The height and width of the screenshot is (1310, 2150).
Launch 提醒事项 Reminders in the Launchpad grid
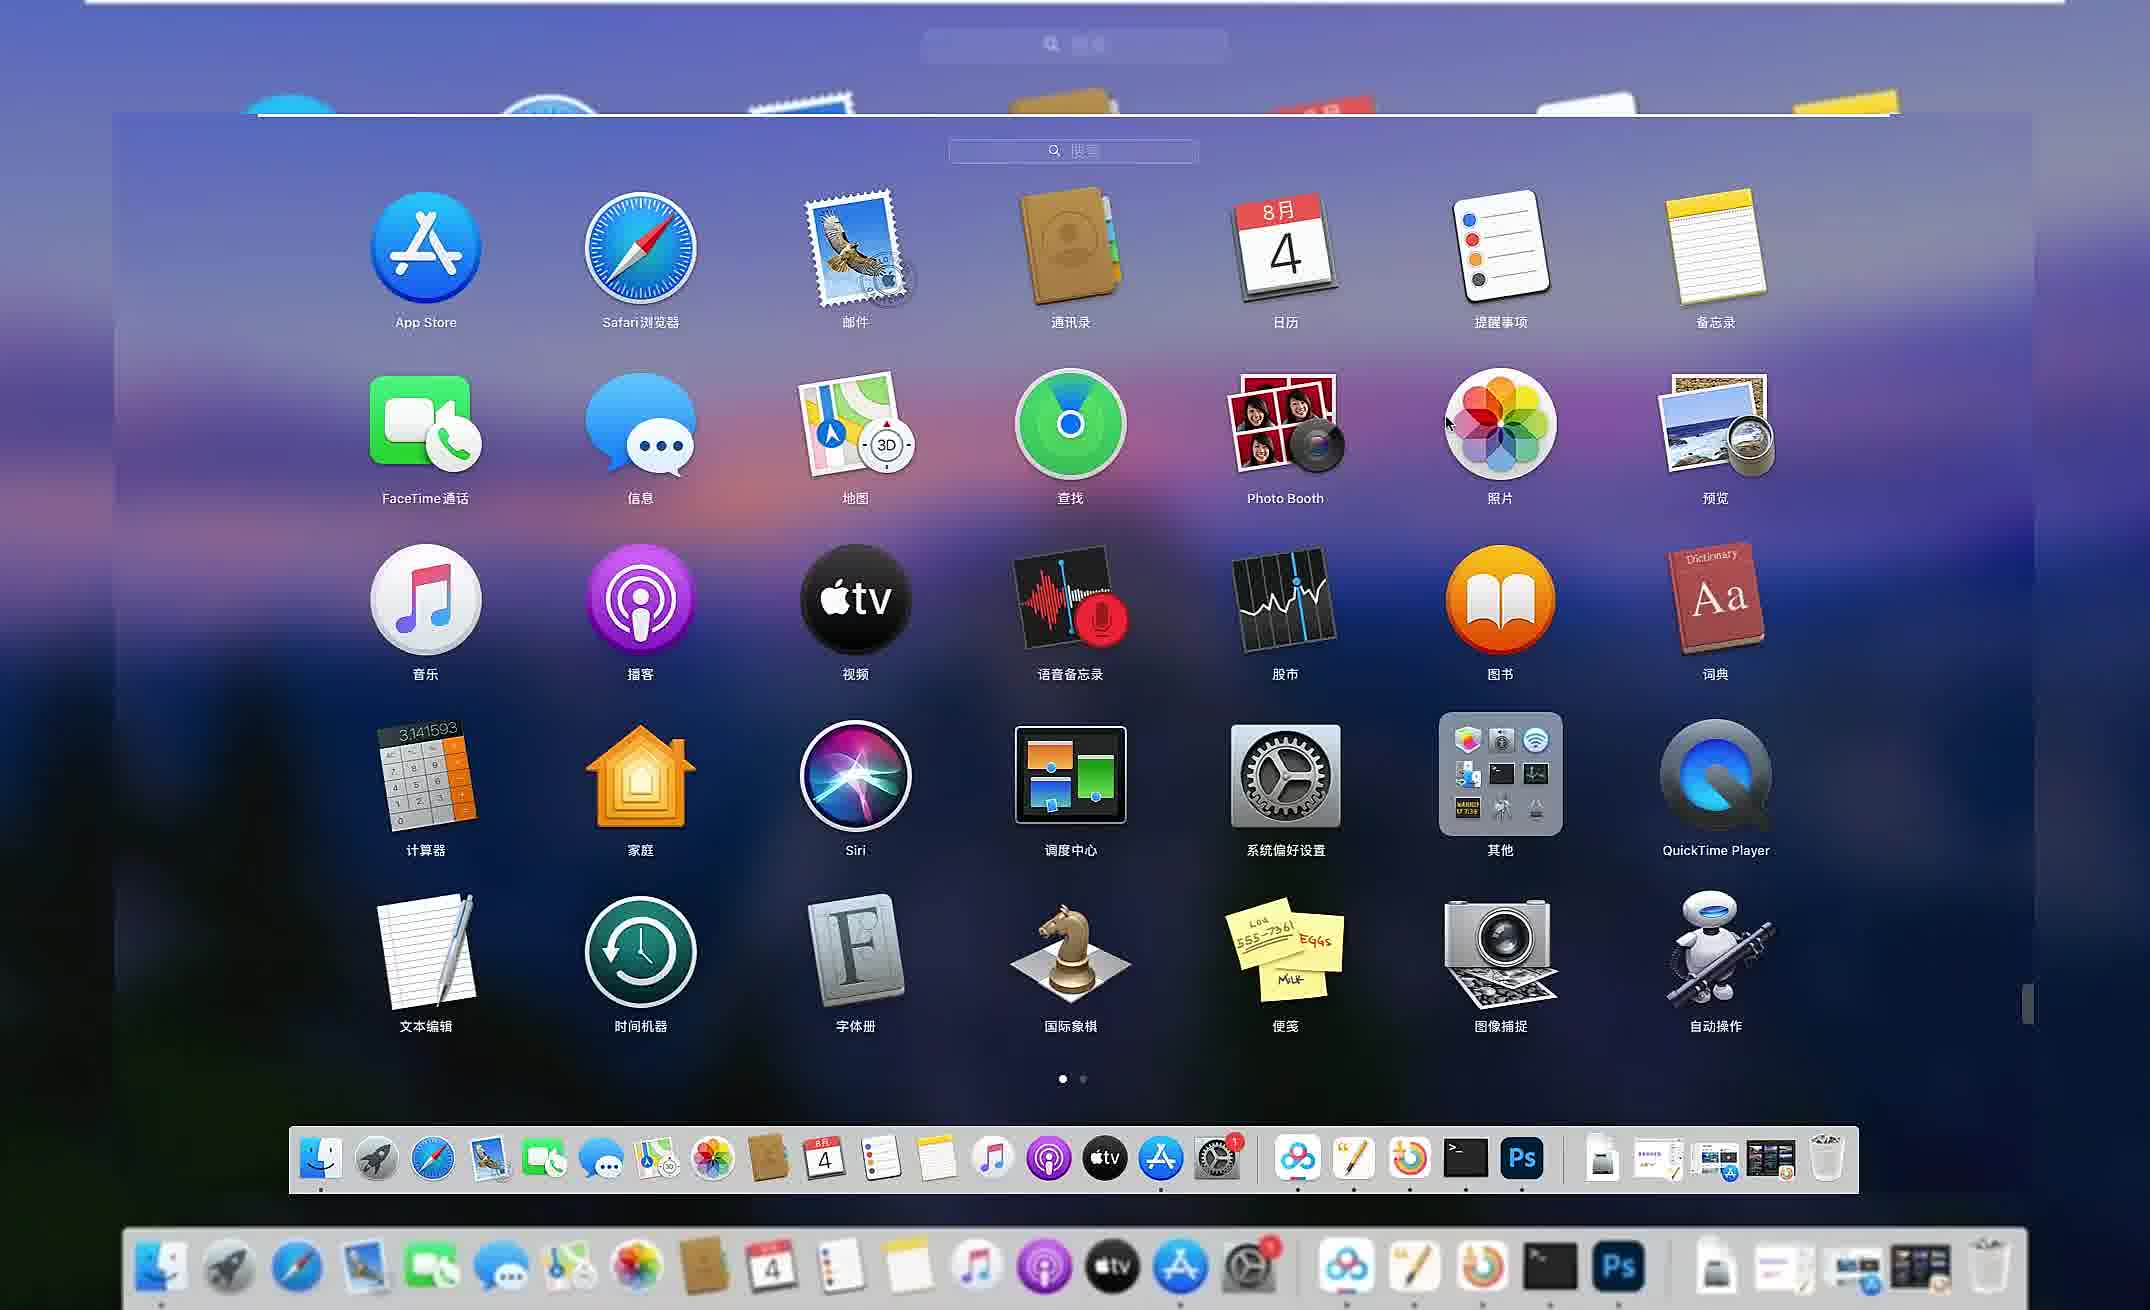[x=1500, y=246]
